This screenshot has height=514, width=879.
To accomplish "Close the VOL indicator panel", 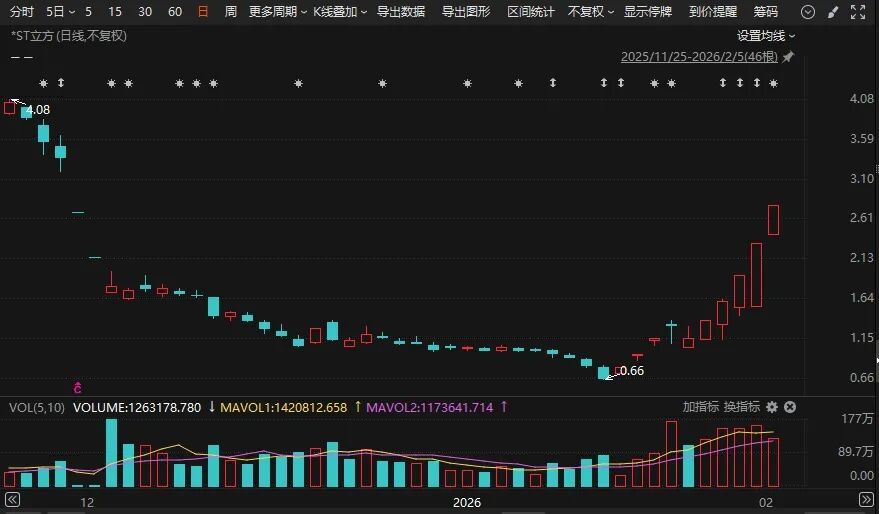I will tap(790, 407).
